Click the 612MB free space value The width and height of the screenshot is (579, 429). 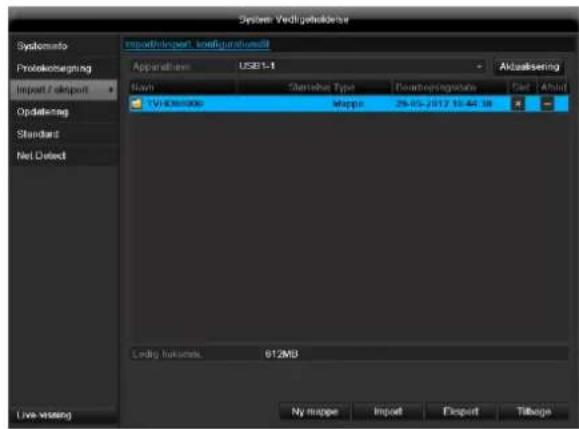click(x=281, y=354)
